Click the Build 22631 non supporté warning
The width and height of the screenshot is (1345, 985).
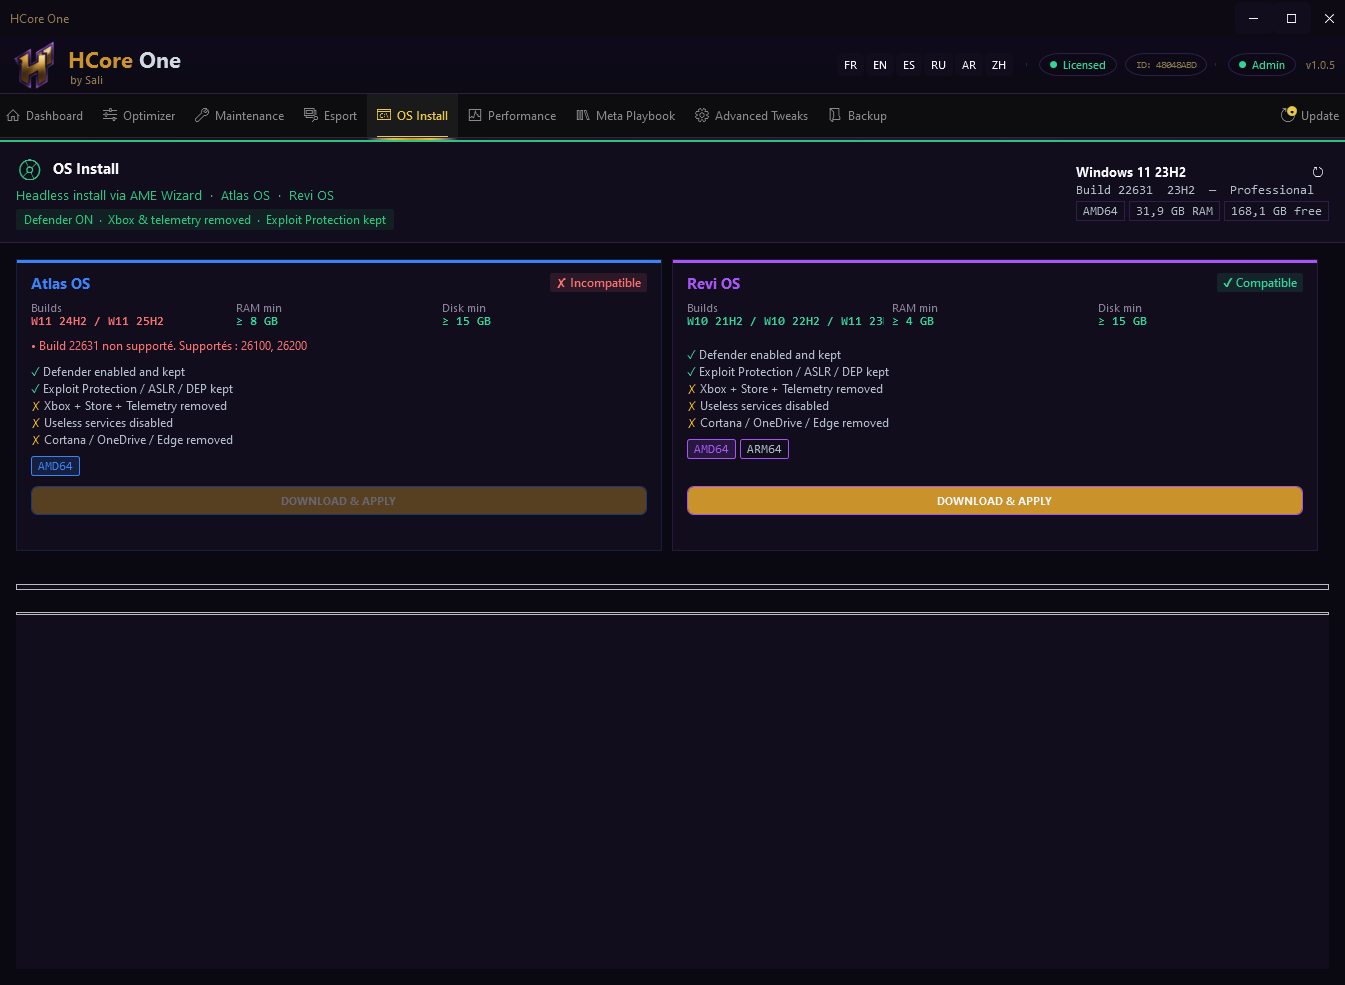169,346
